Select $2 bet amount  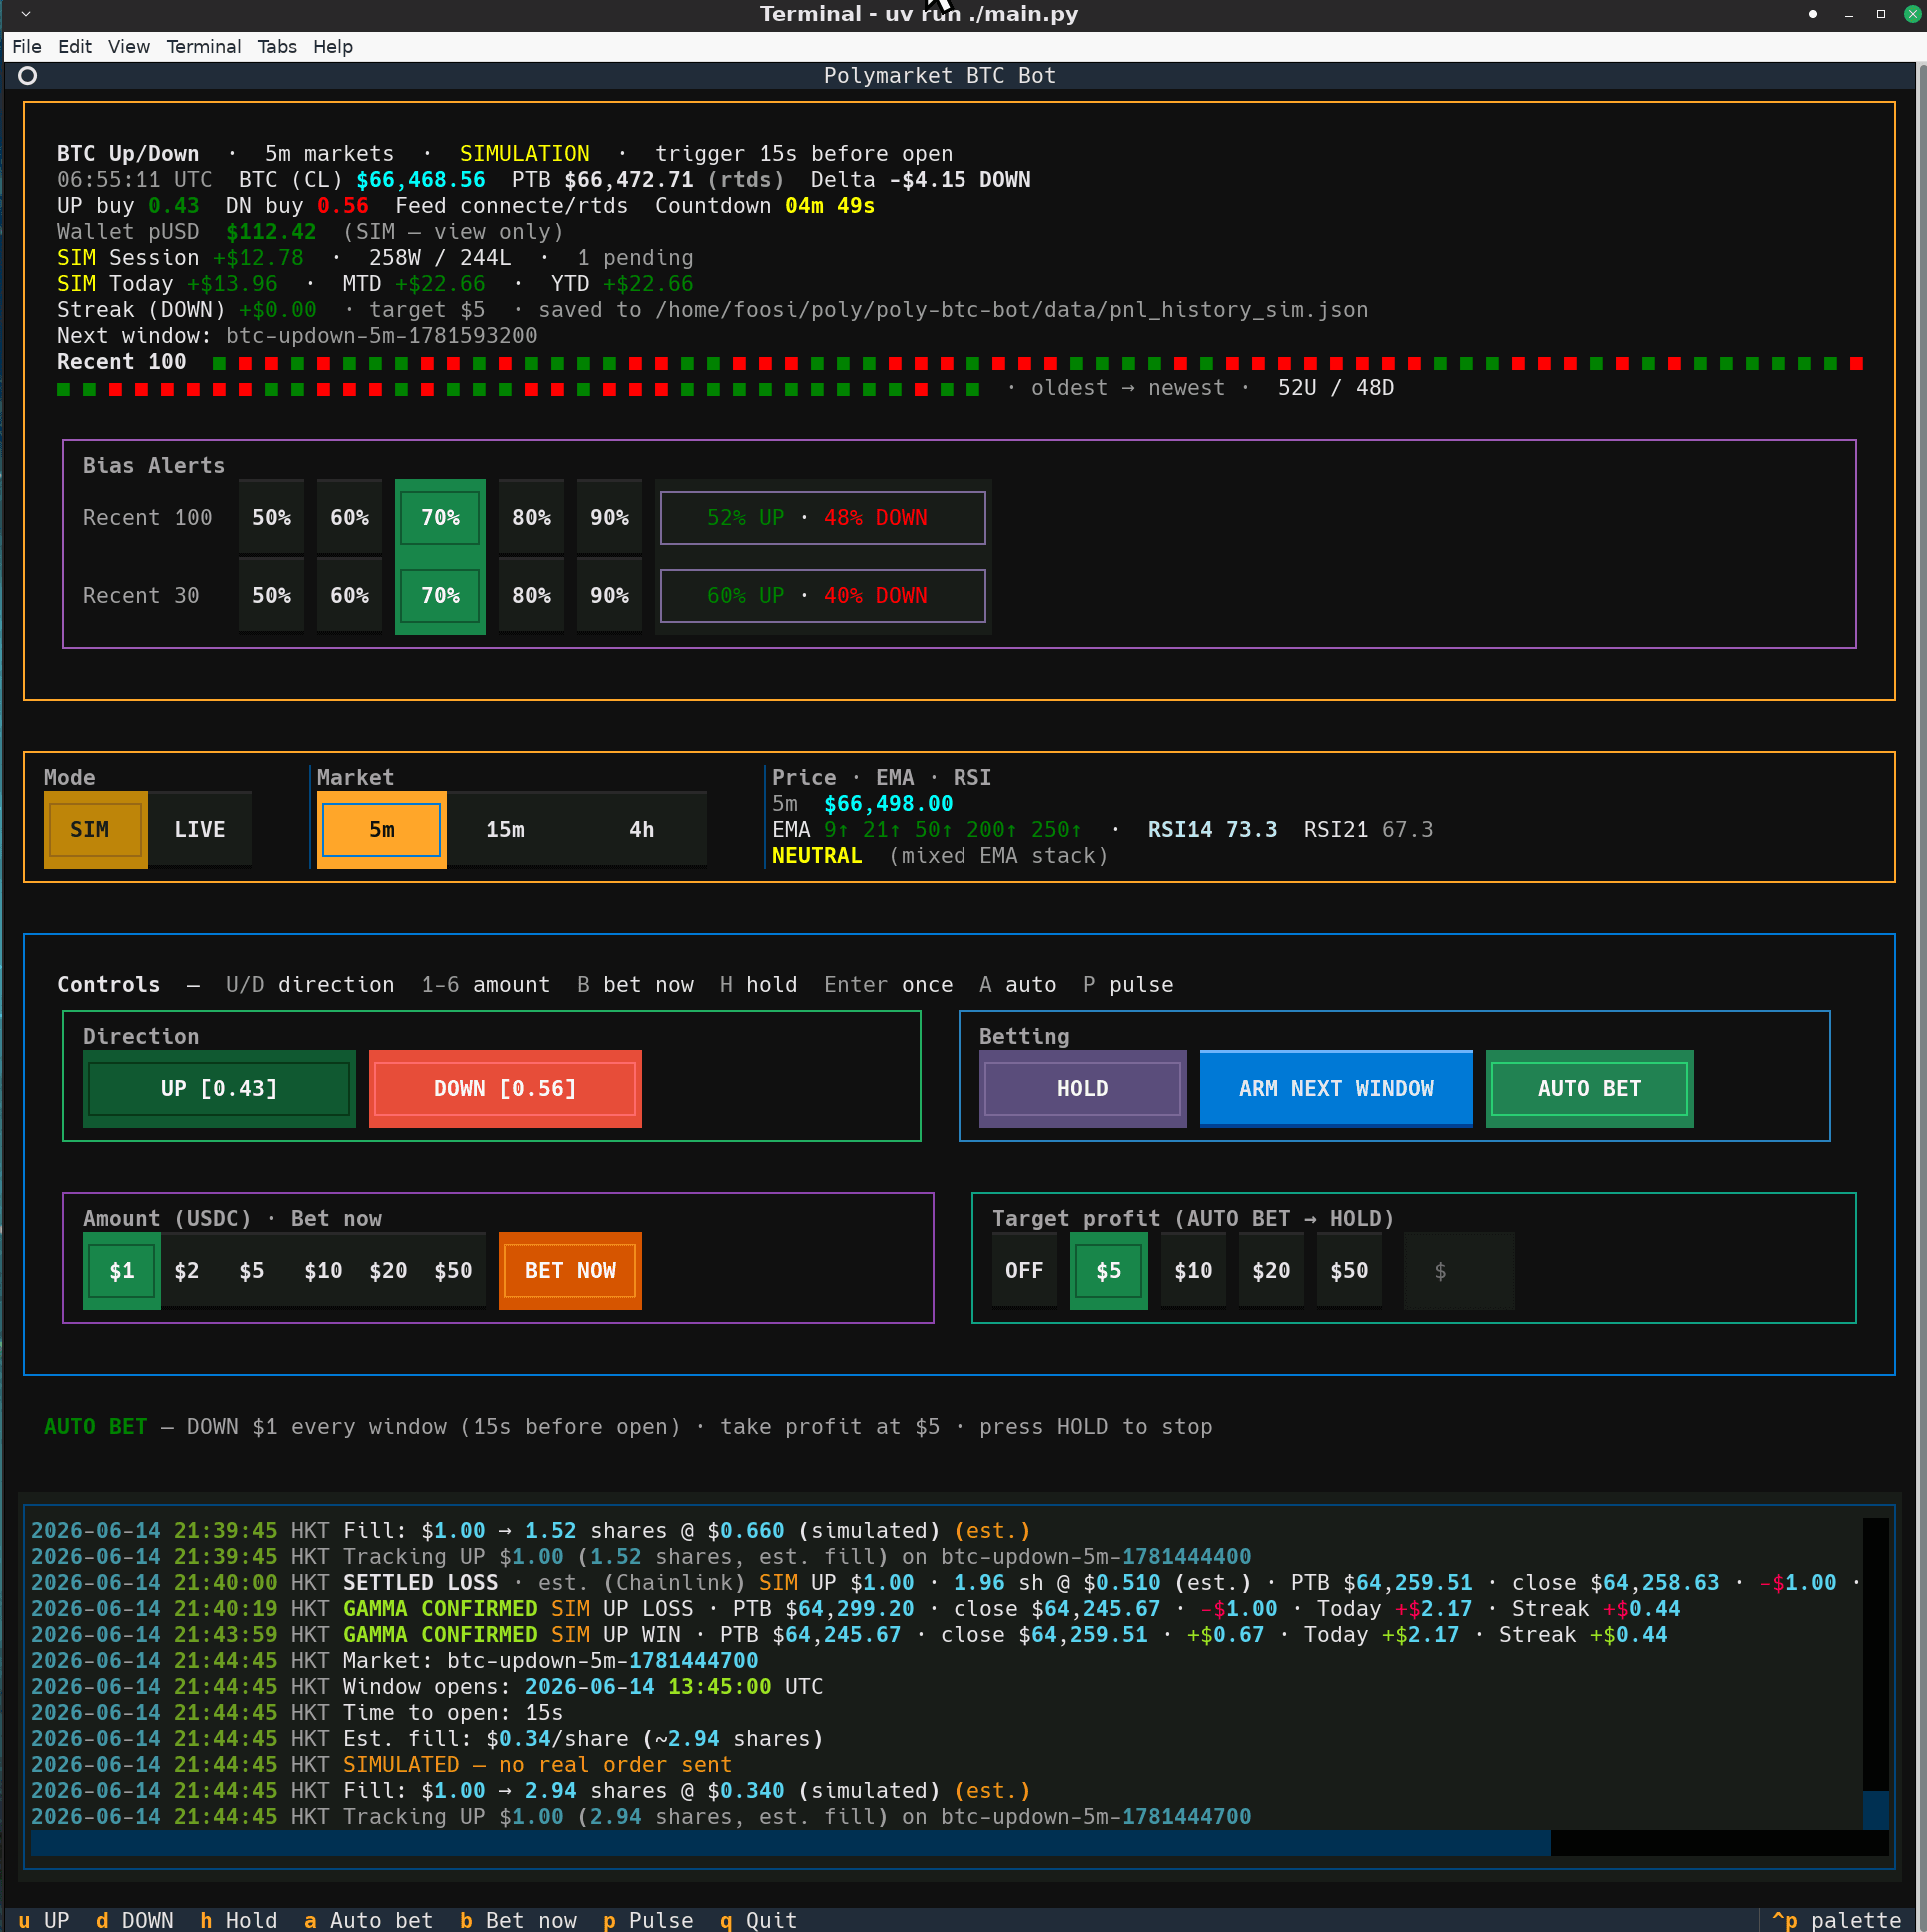coord(187,1271)
